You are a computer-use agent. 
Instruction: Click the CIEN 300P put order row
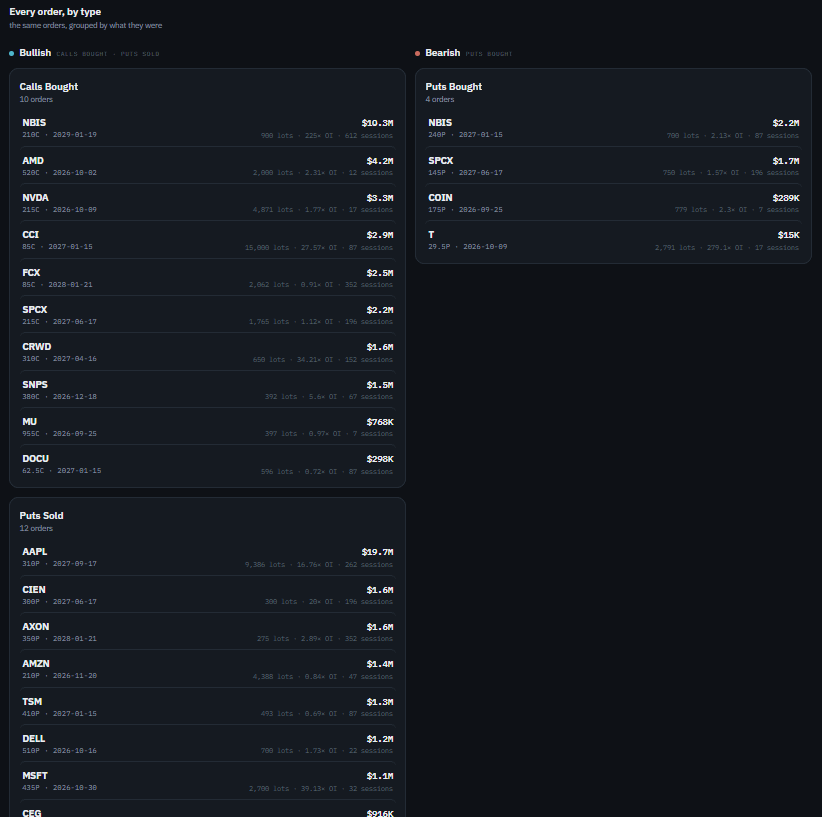208,595
